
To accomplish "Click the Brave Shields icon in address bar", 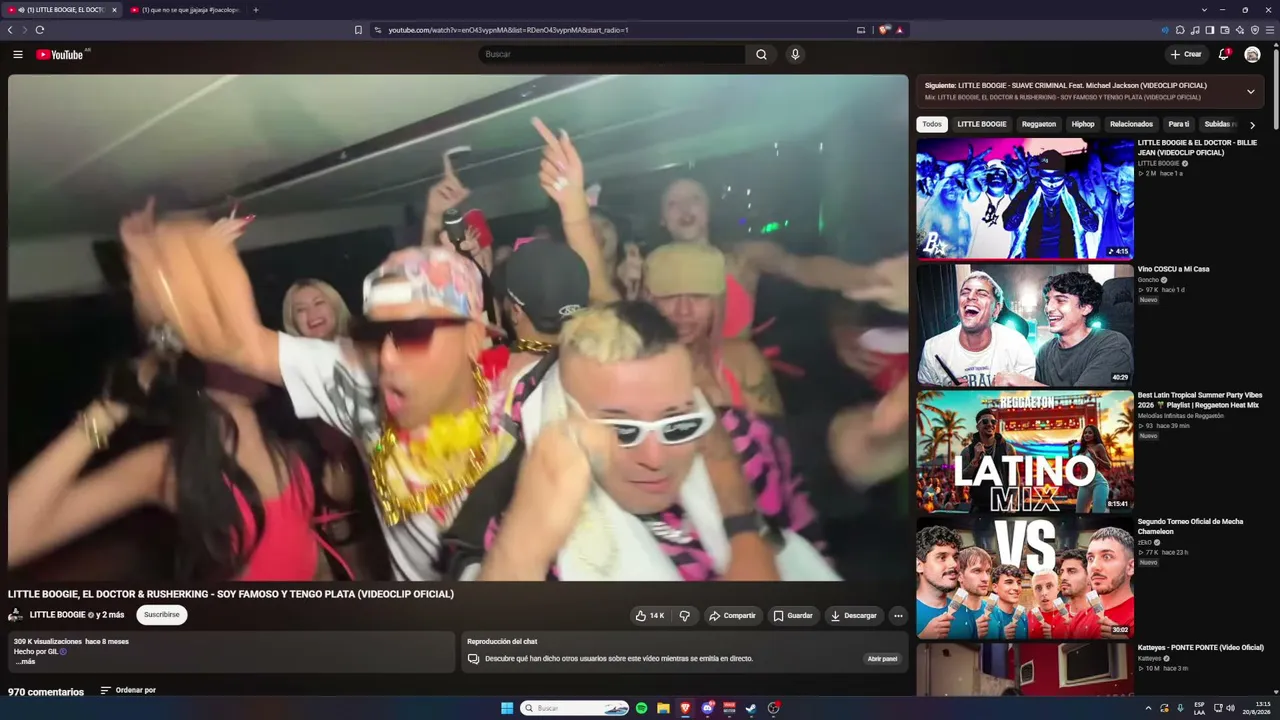I will click(x=884, y=30).
